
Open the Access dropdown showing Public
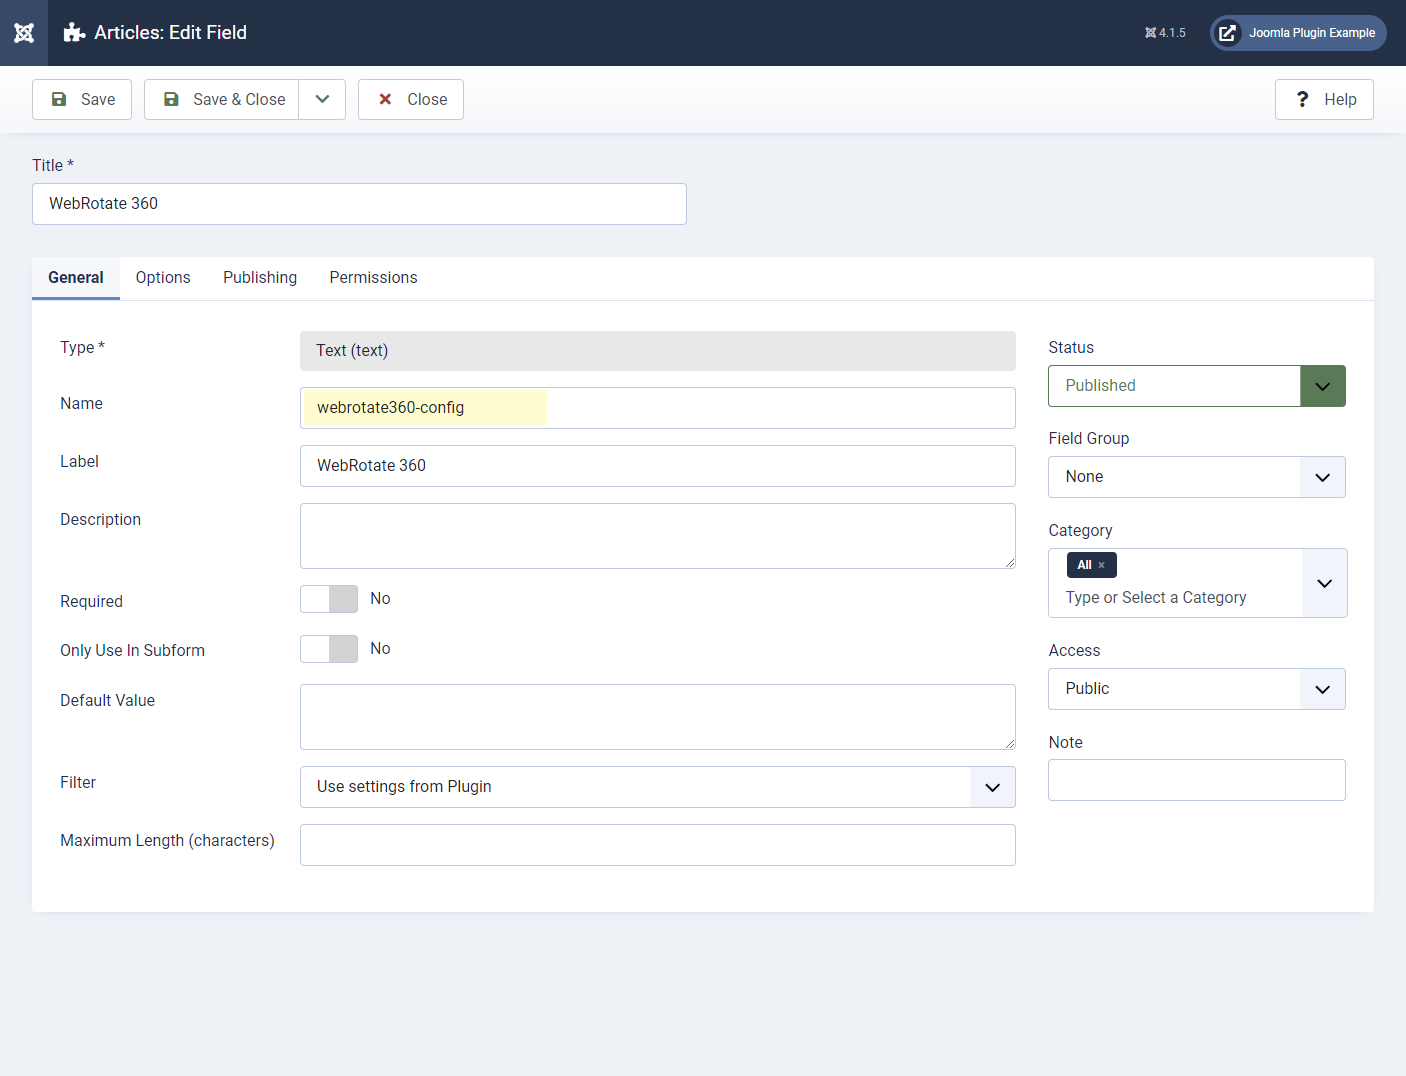pos(1196,689)
